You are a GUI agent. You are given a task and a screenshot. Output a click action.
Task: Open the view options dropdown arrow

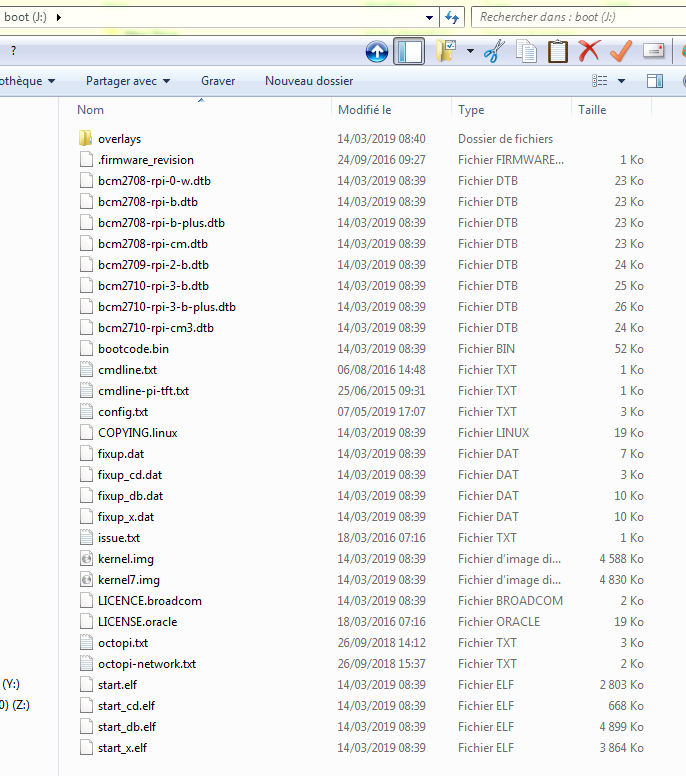coord(622,81)
